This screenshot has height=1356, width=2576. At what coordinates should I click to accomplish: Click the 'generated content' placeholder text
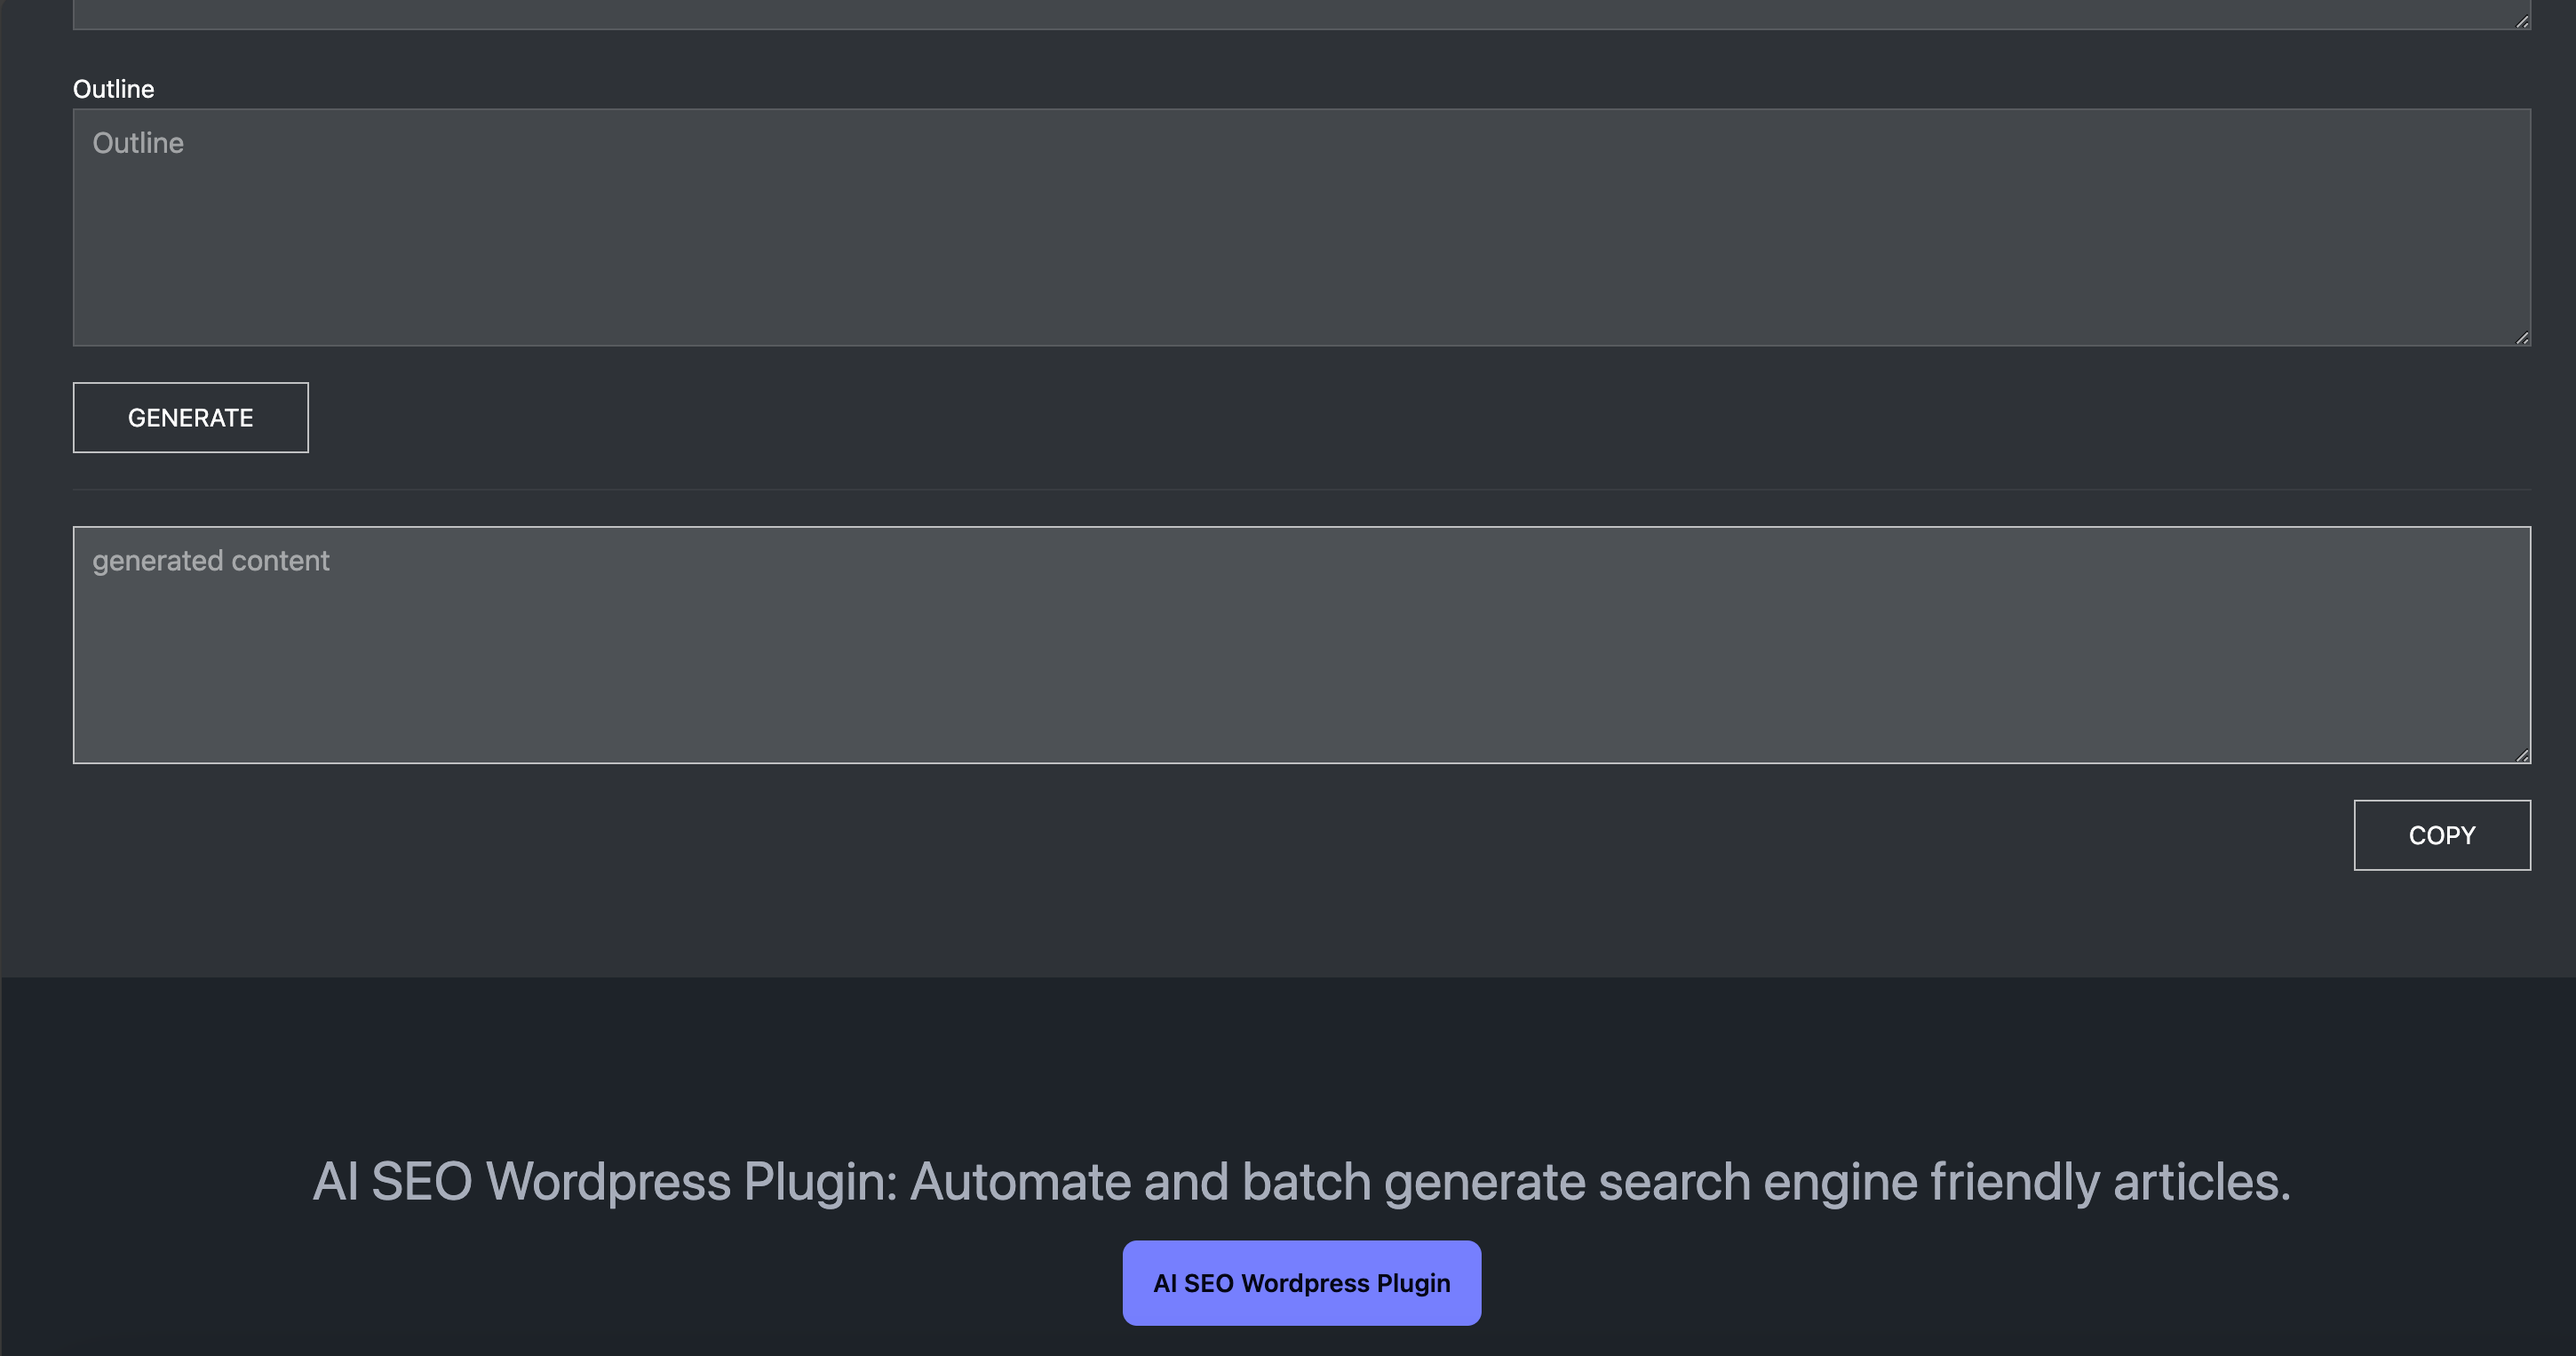coord(210,560)
